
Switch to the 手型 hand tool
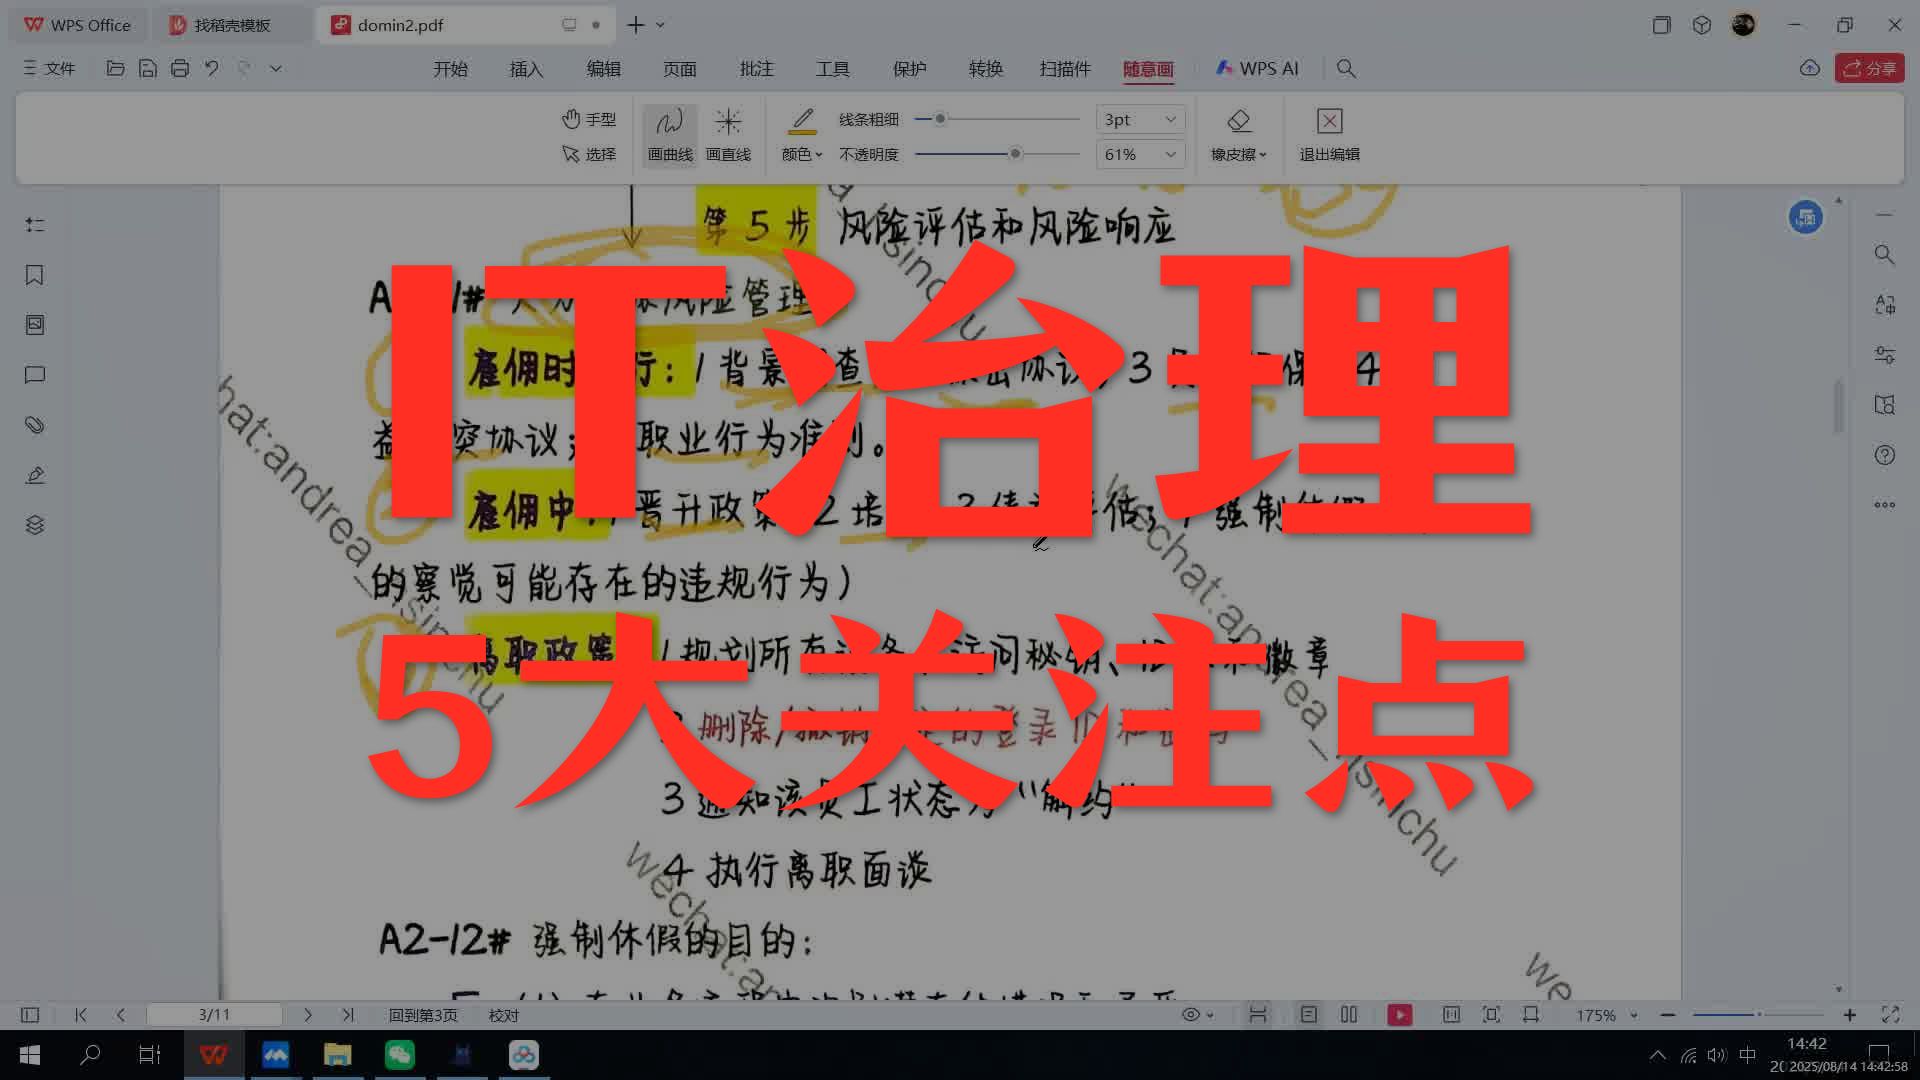pos(589,118)
